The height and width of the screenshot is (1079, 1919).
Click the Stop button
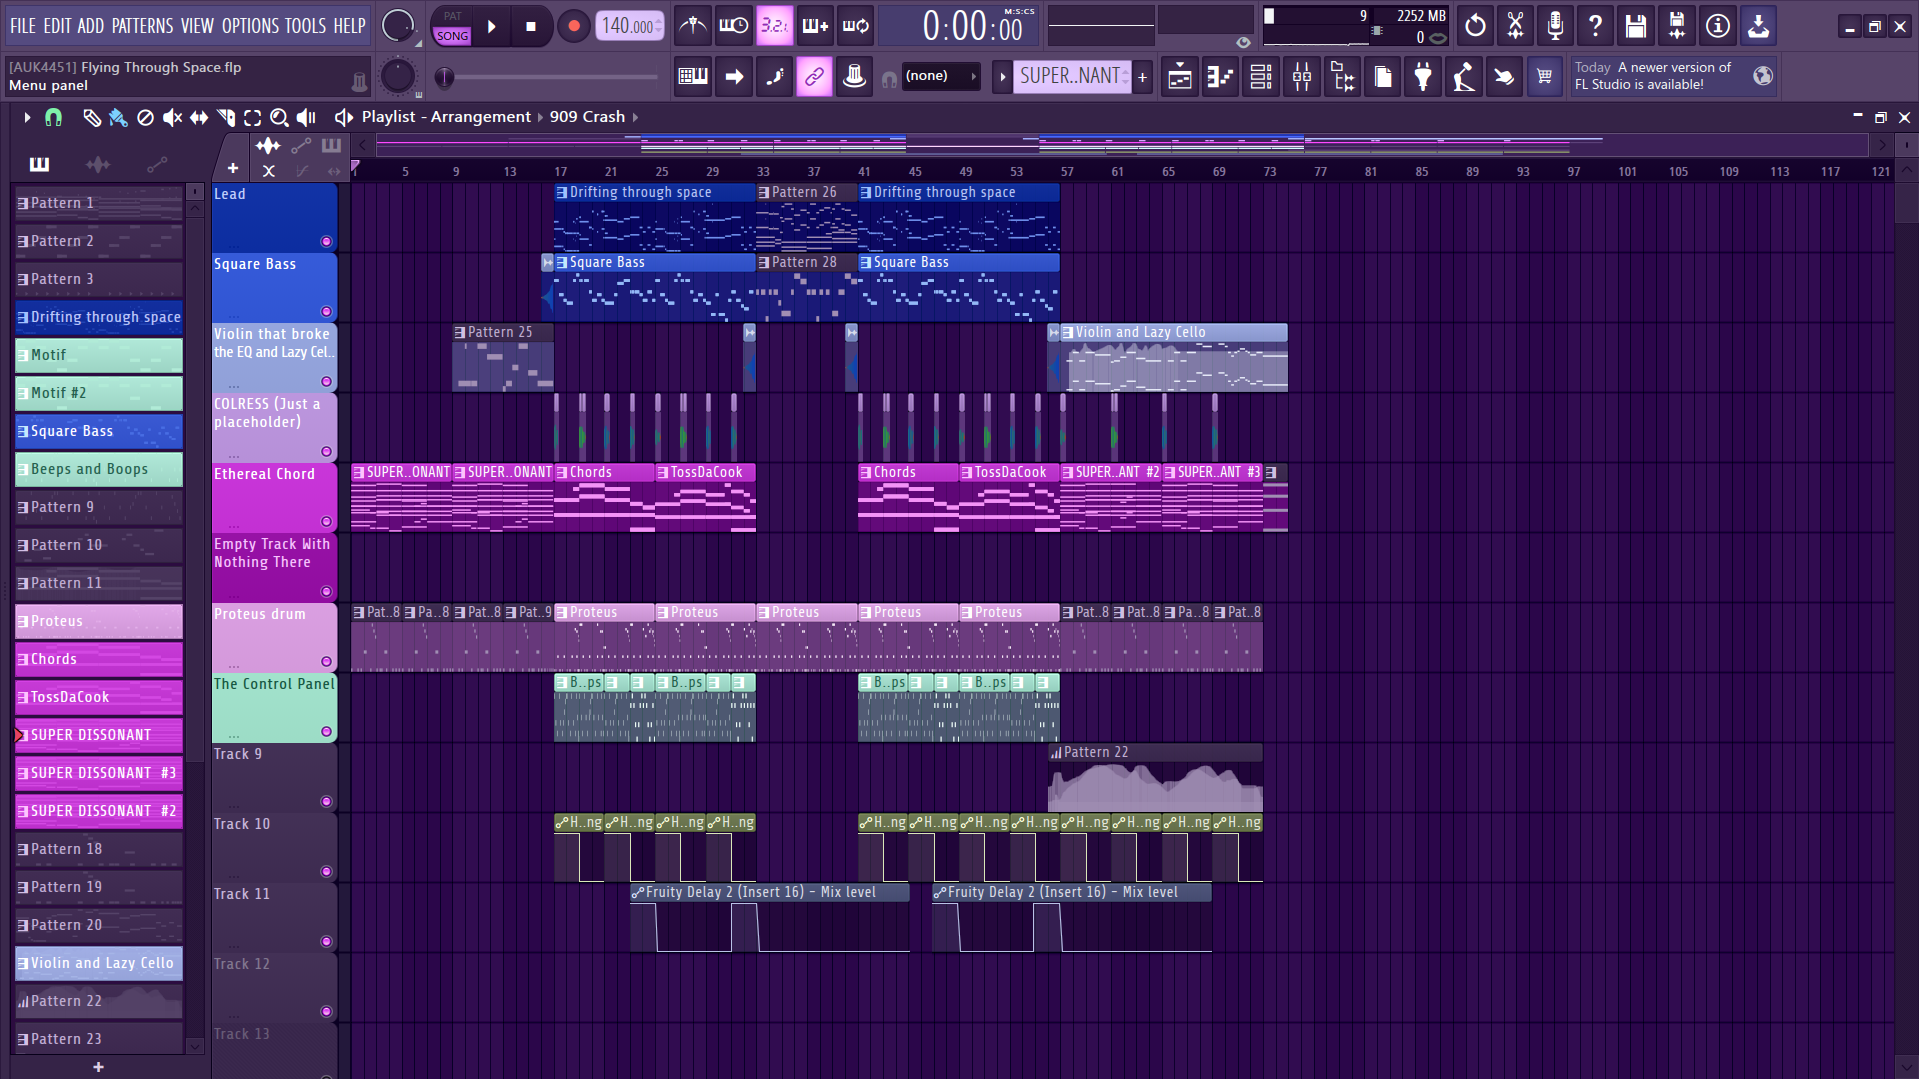click(x=531, y=27)
